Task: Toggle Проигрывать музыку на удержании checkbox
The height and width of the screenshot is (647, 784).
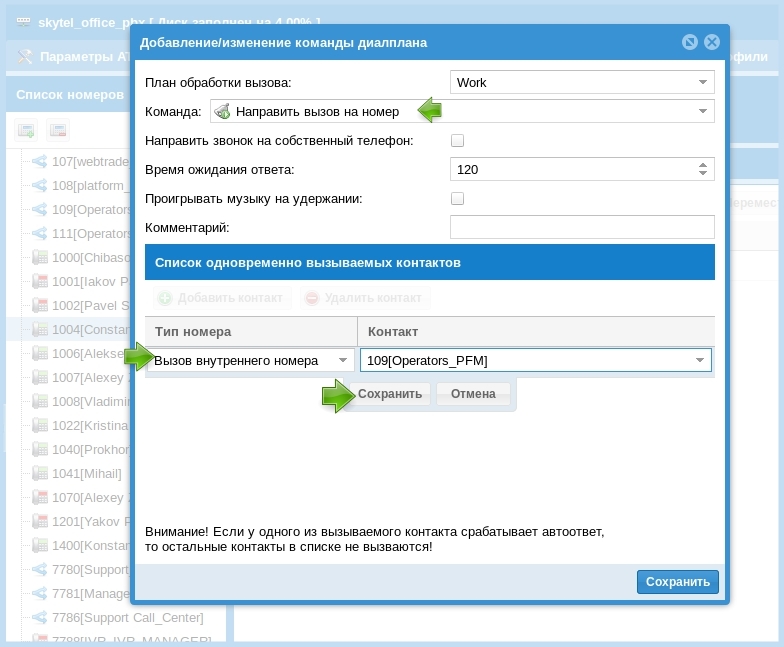Action: coord(458,199)
